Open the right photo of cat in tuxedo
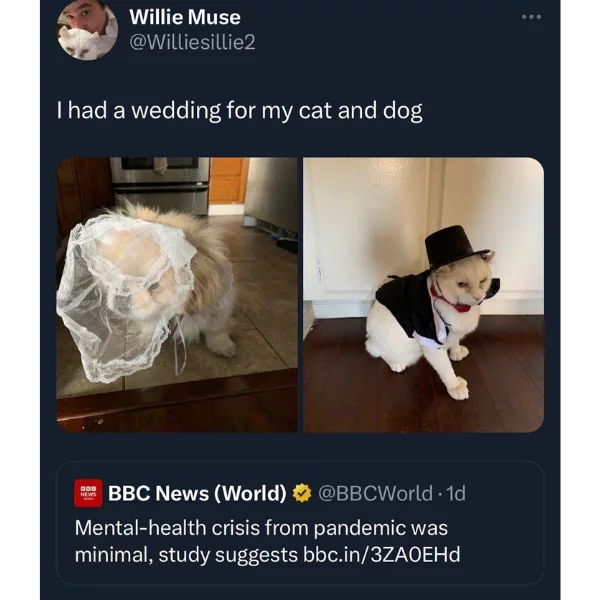The height and width of the screenshot is (600, 600). (423, 294)
